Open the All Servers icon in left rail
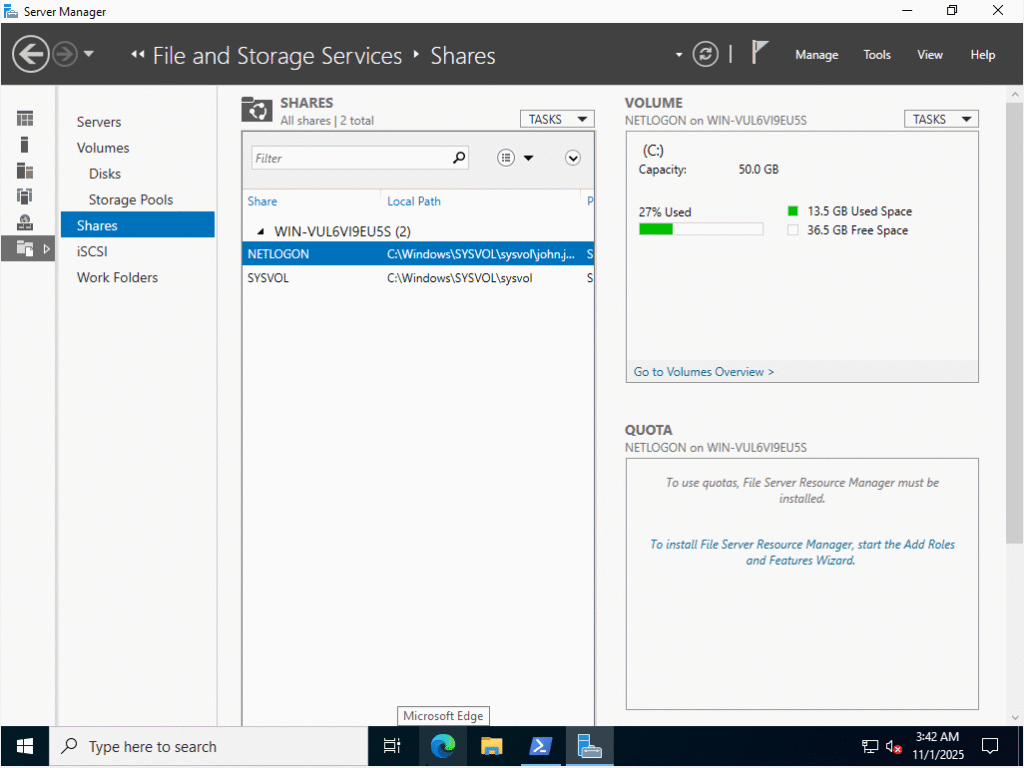Viewport: 1024px width, 768px height. pos(25,171)
